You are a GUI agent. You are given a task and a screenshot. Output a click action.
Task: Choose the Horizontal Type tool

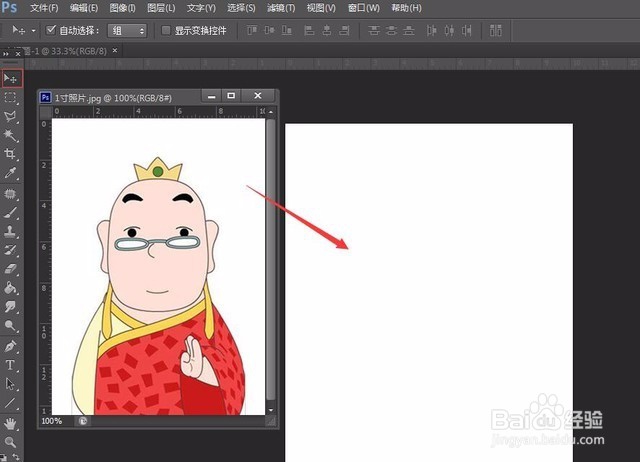pyautogui.click(x=10, y=365)
